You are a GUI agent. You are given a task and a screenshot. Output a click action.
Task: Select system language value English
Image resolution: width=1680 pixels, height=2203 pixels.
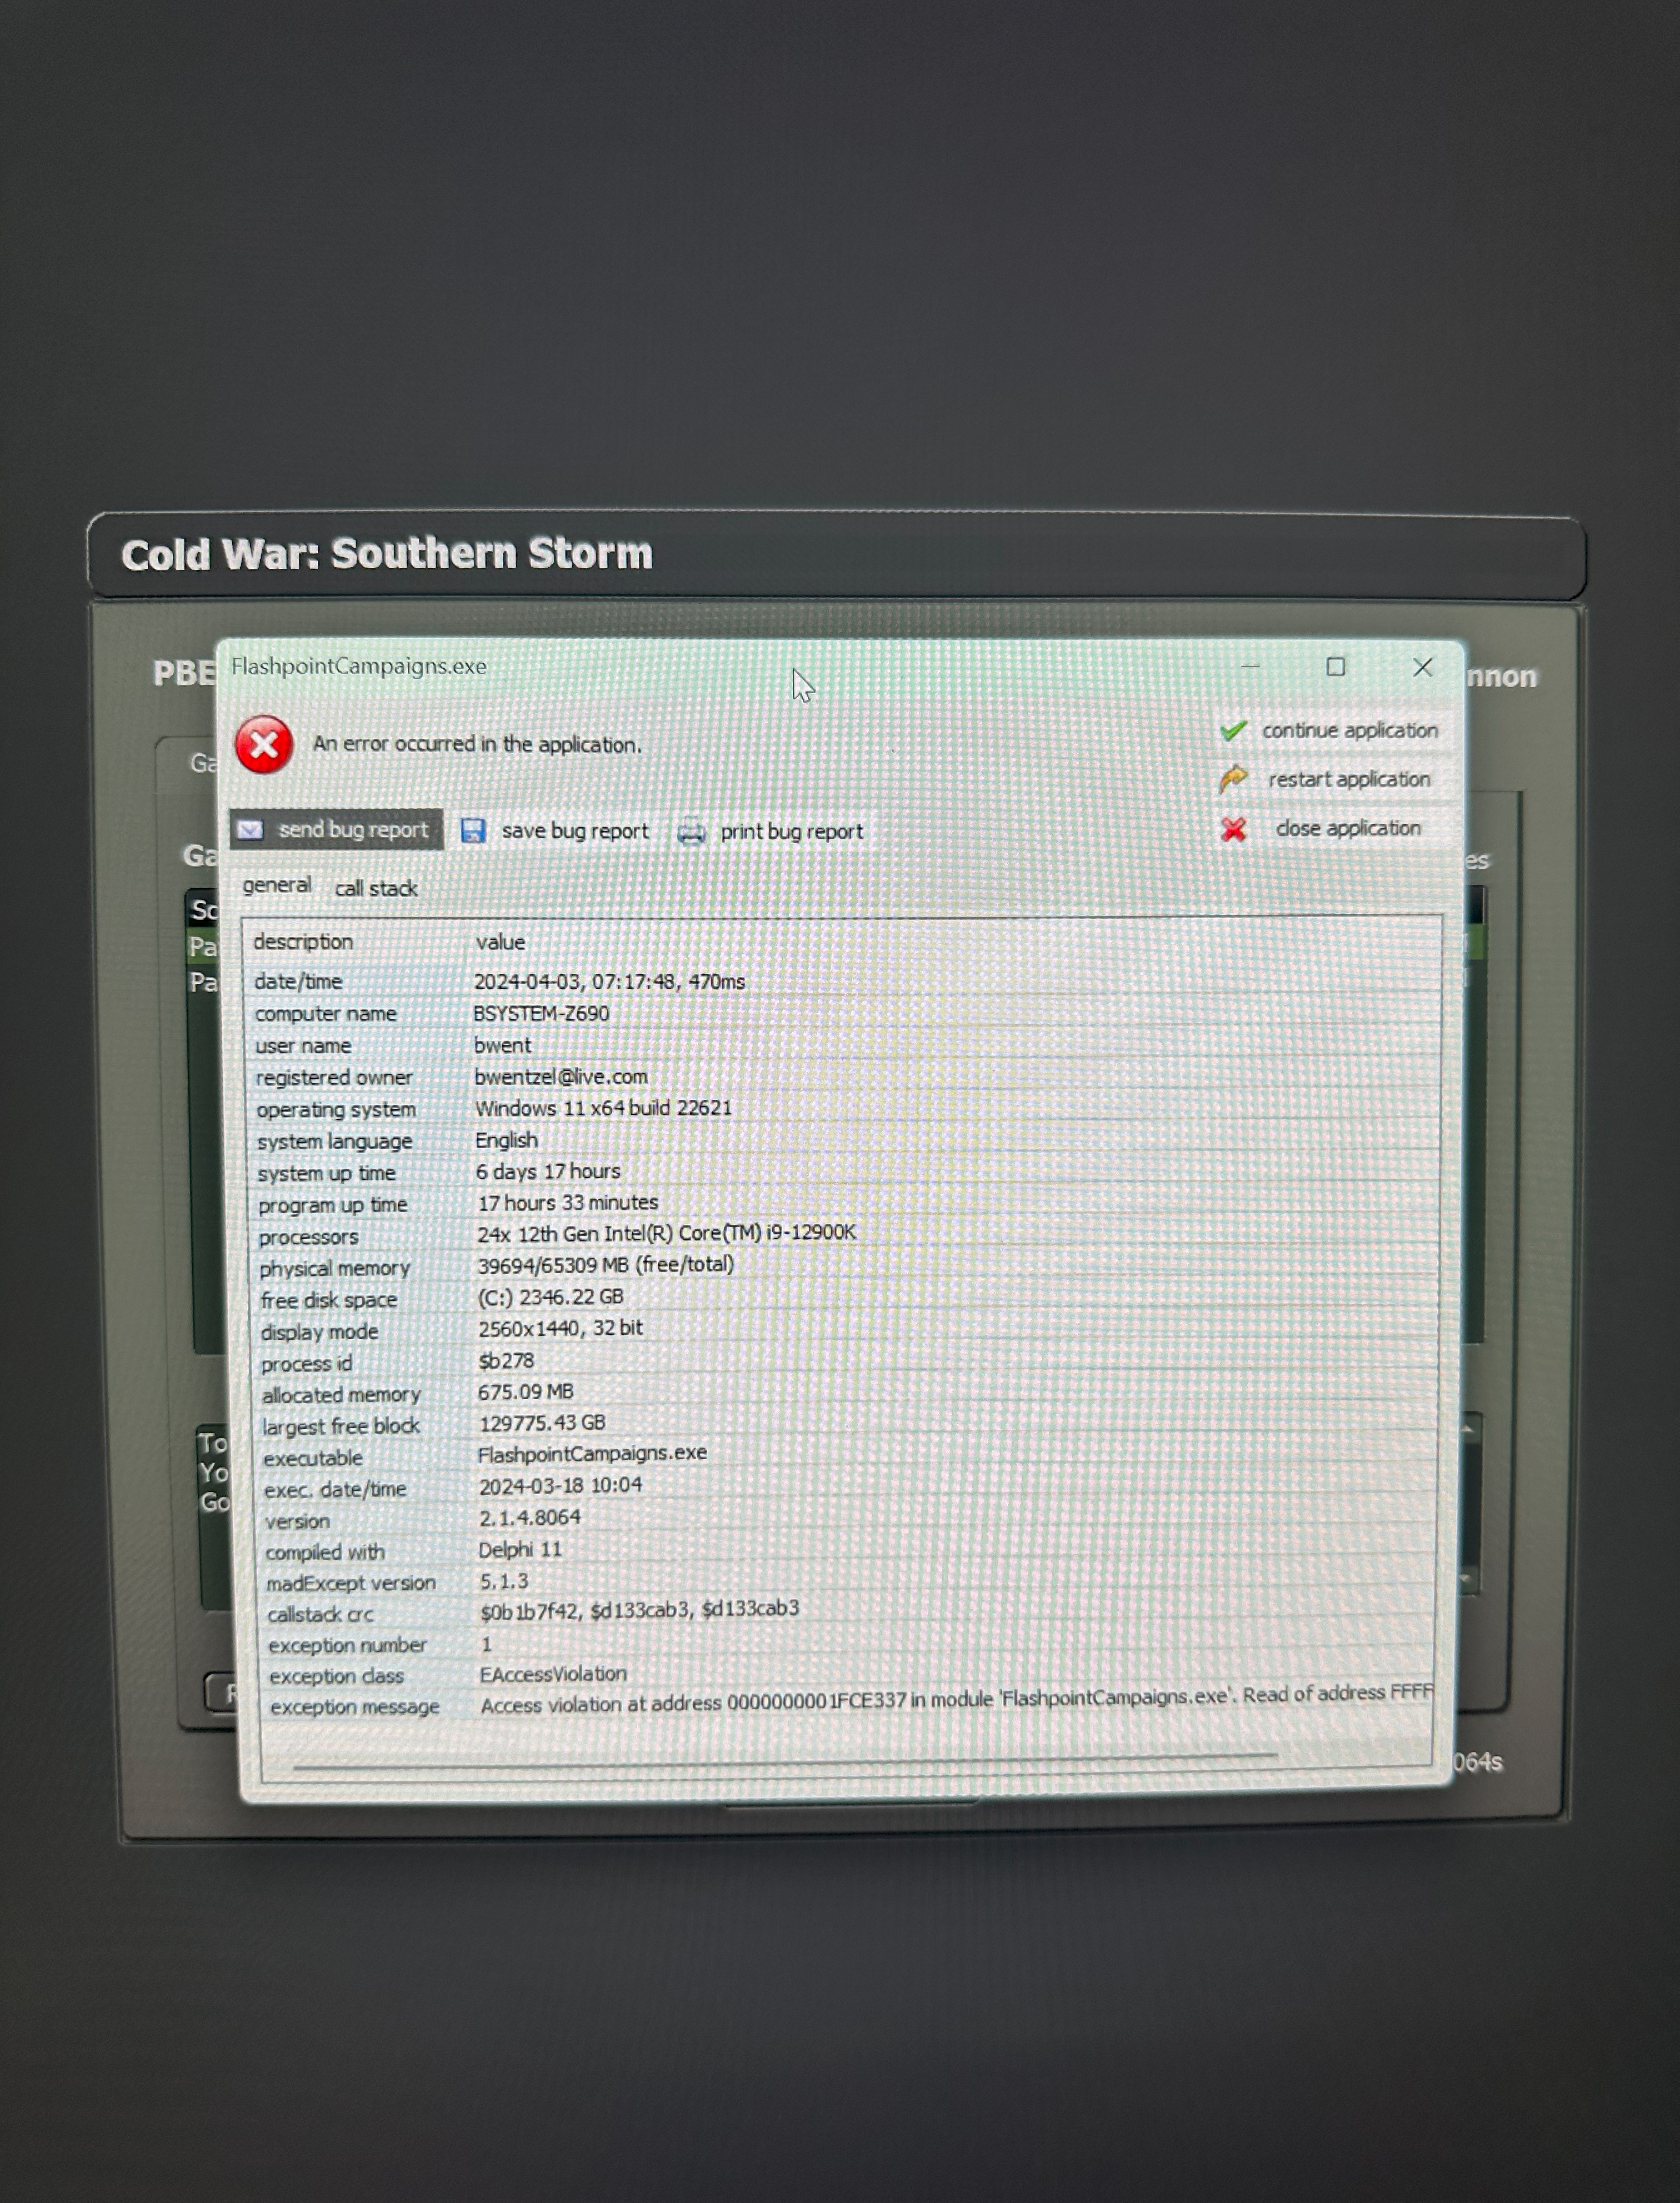click(506, 1140)
